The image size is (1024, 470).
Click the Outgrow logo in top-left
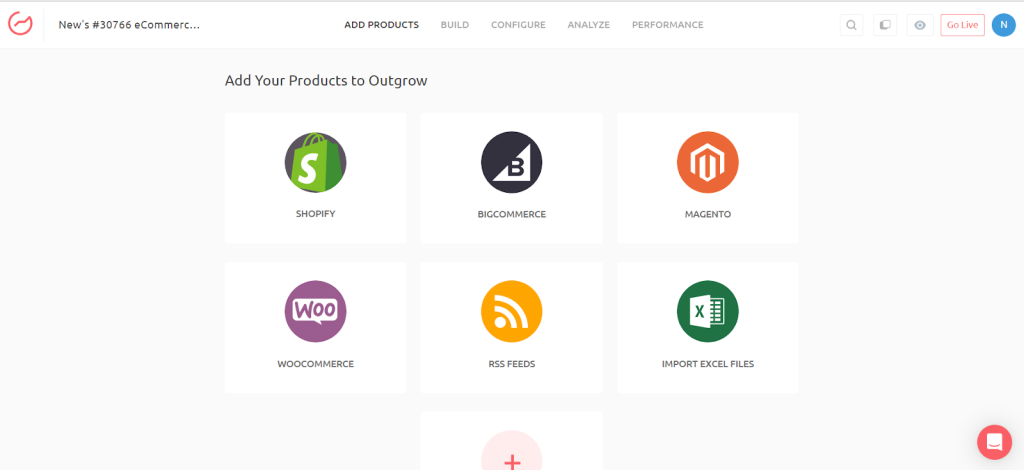pyautogui.click(x=20, y=25)
